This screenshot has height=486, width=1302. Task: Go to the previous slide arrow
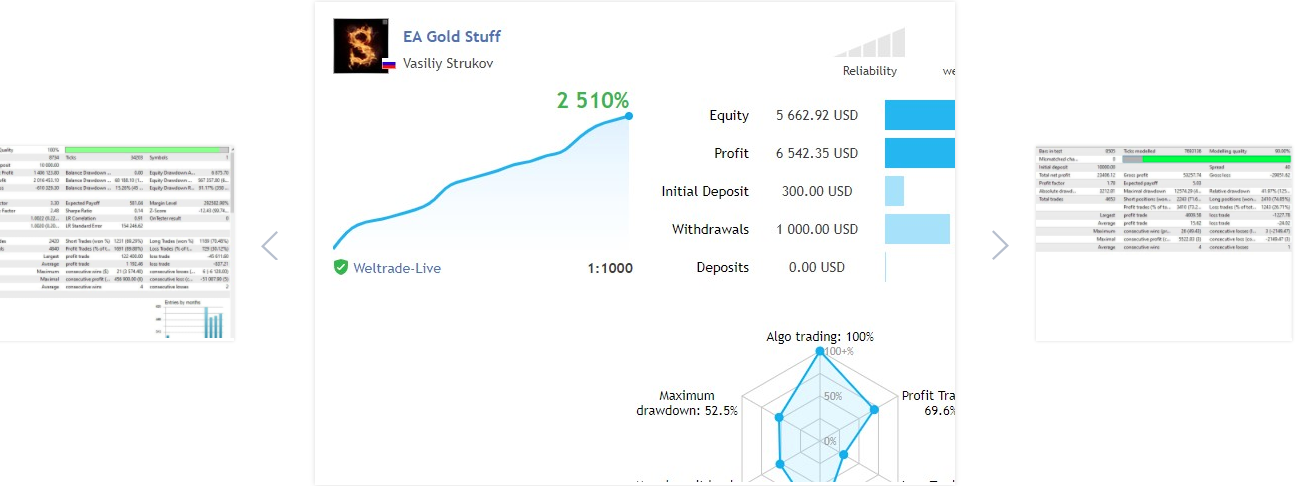(270, 245)
